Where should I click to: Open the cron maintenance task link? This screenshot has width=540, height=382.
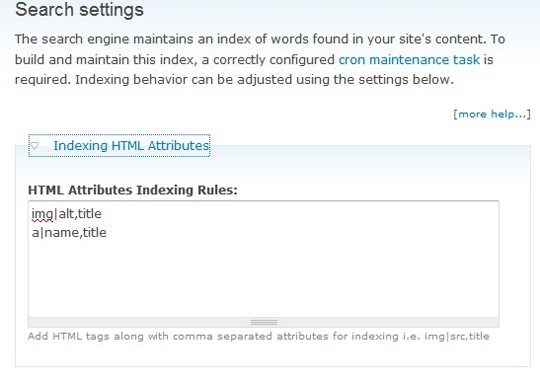click(409, 60)
